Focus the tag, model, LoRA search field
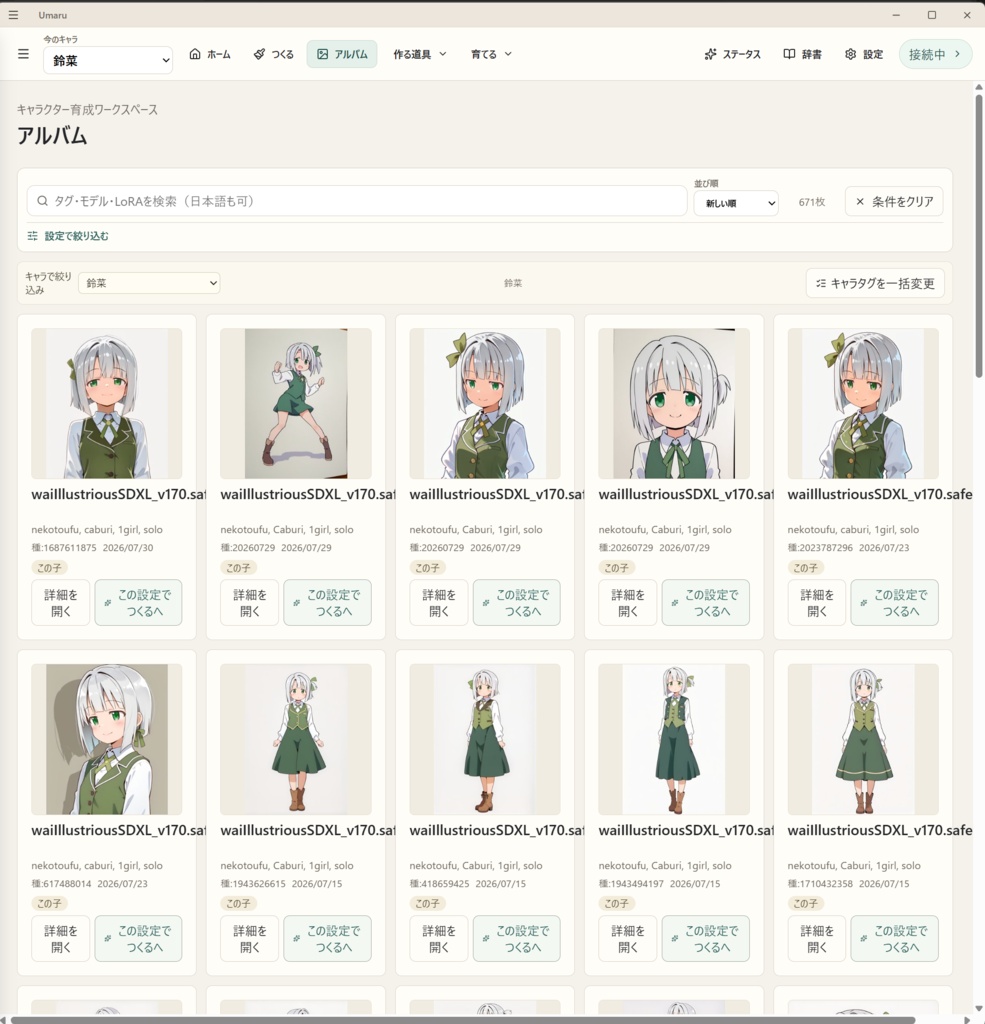985x1024 pixels. (357, 201)
